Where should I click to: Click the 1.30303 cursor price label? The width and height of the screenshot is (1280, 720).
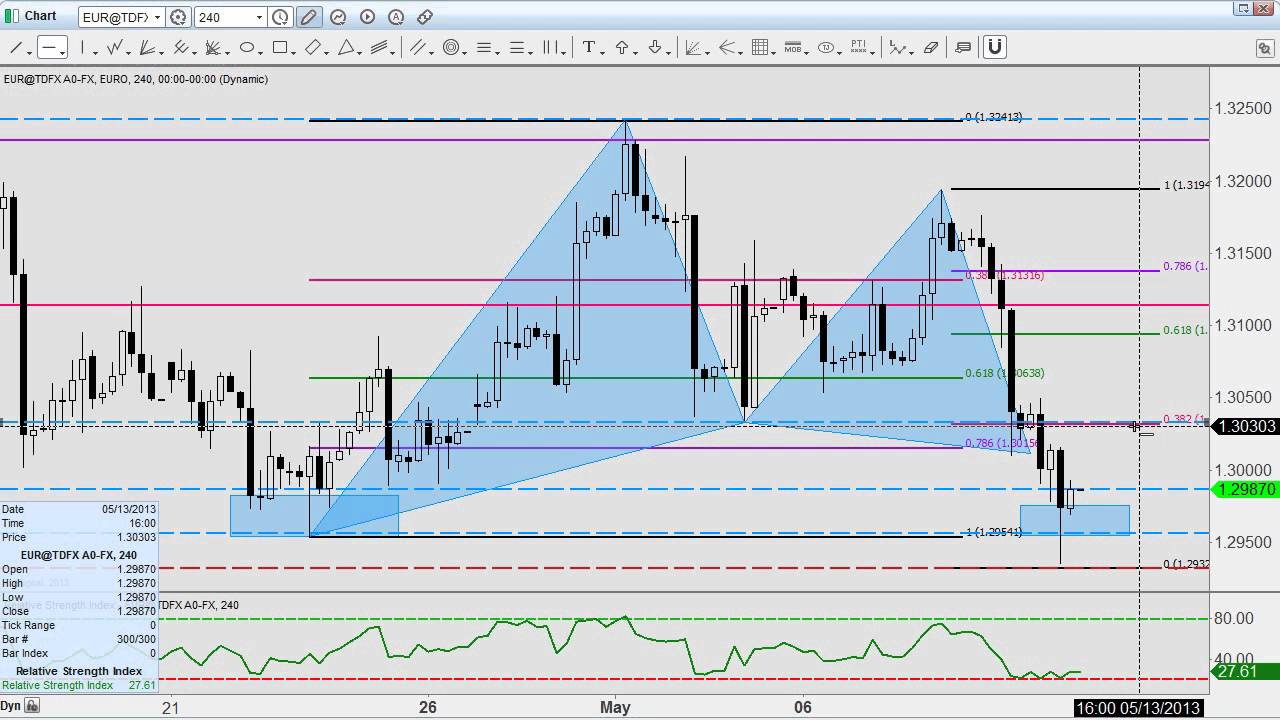(1245, 426)
